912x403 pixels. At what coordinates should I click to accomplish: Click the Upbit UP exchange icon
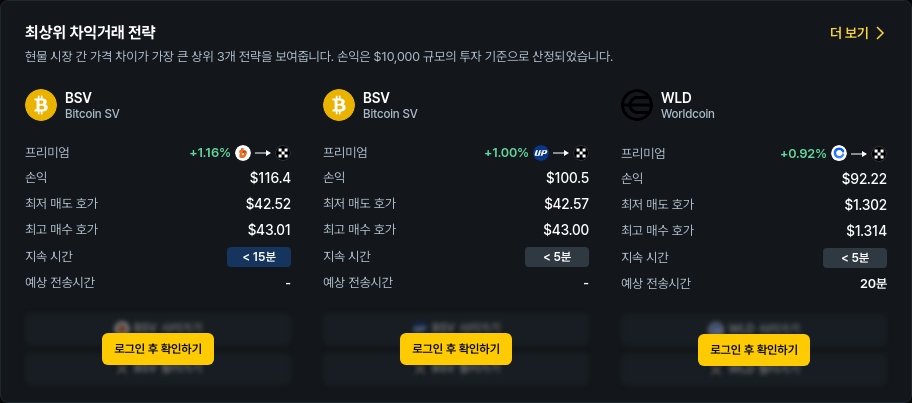540,154
